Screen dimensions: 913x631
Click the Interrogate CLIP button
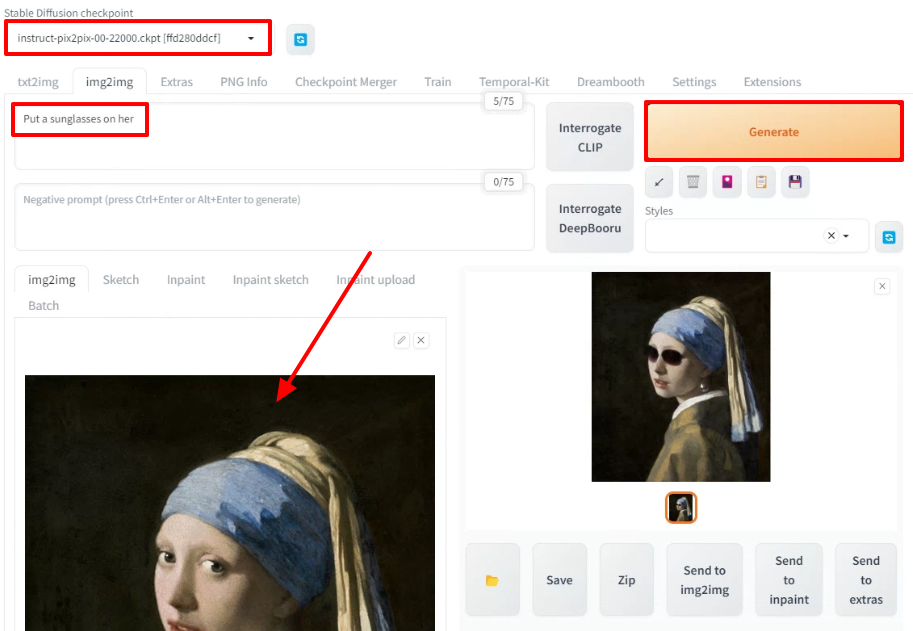[x=590, y=137]
